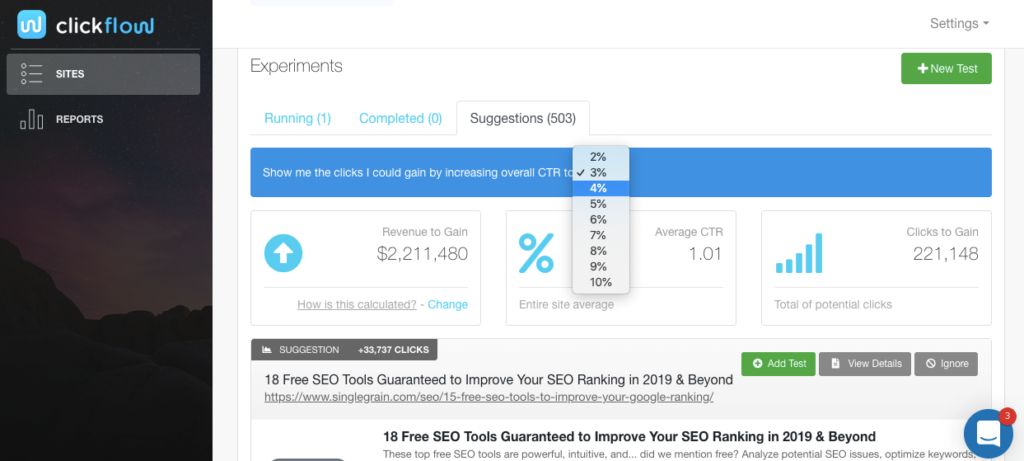Click the Revenue to Gain arrow icon
Viewport: 1024px width, 461px height.
click(283, 253)
